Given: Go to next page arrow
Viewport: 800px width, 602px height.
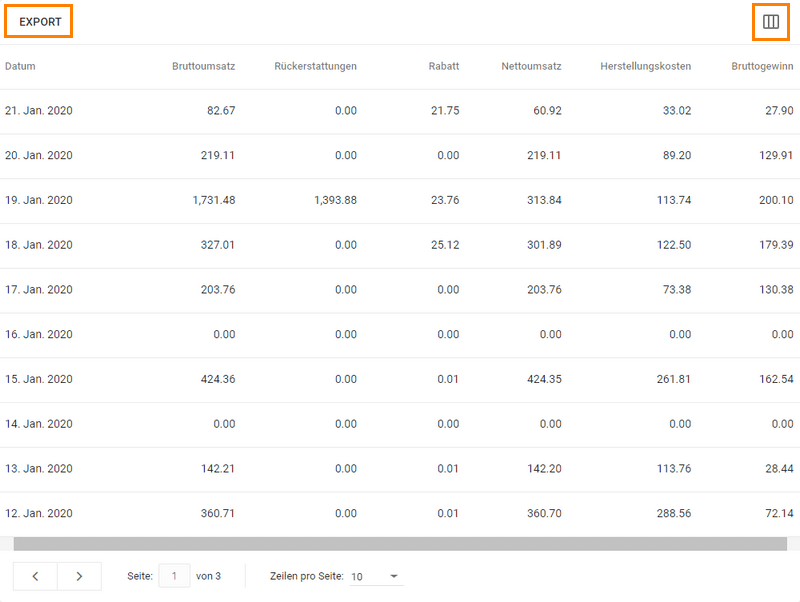Looking at the screenshot, I should click(80, 576).
